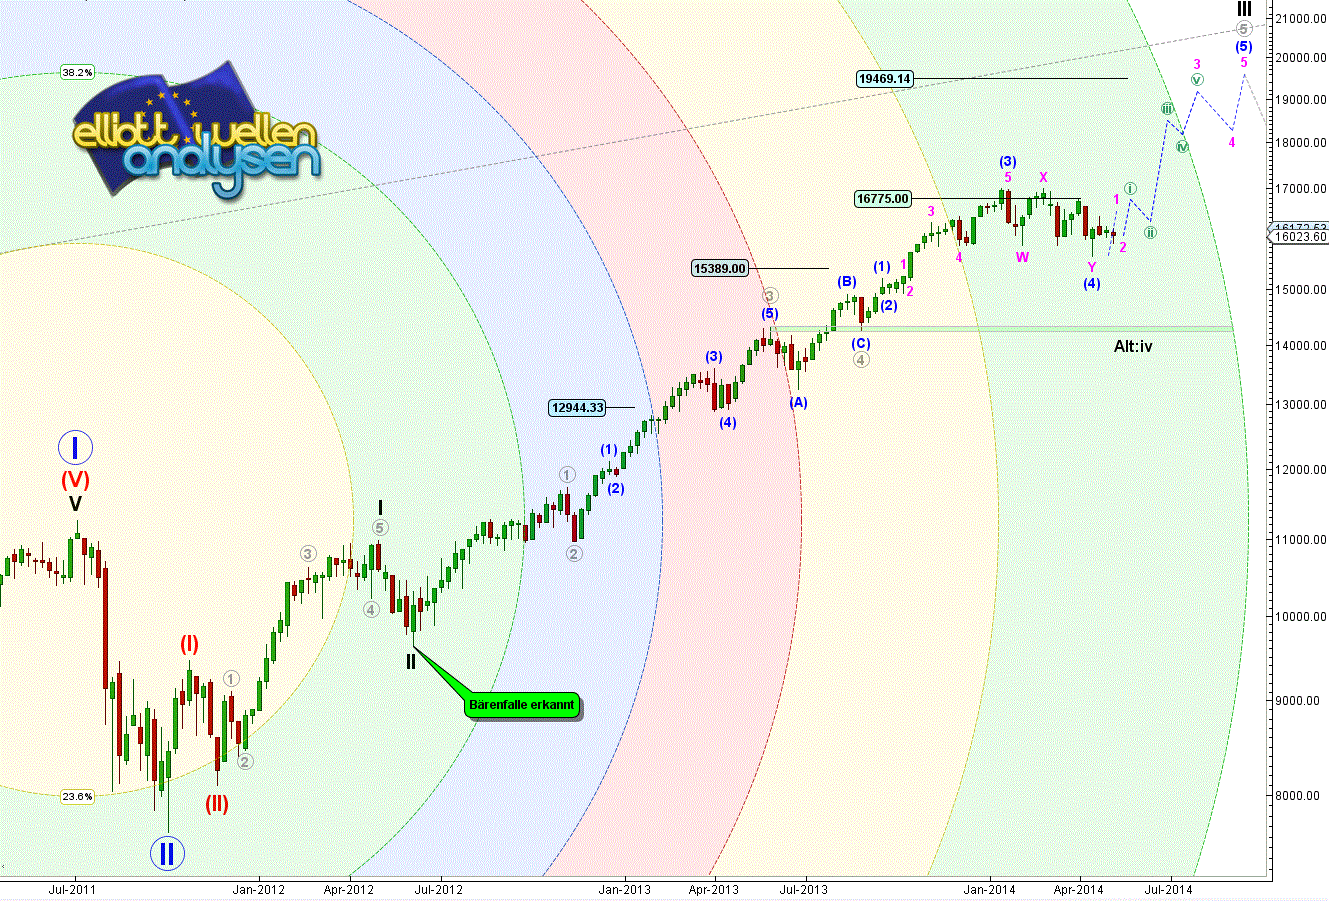Click the 15389.00 price level label
Viewport: 1329px width, 901px height.
pyautogui.click(x=720, y=268)
